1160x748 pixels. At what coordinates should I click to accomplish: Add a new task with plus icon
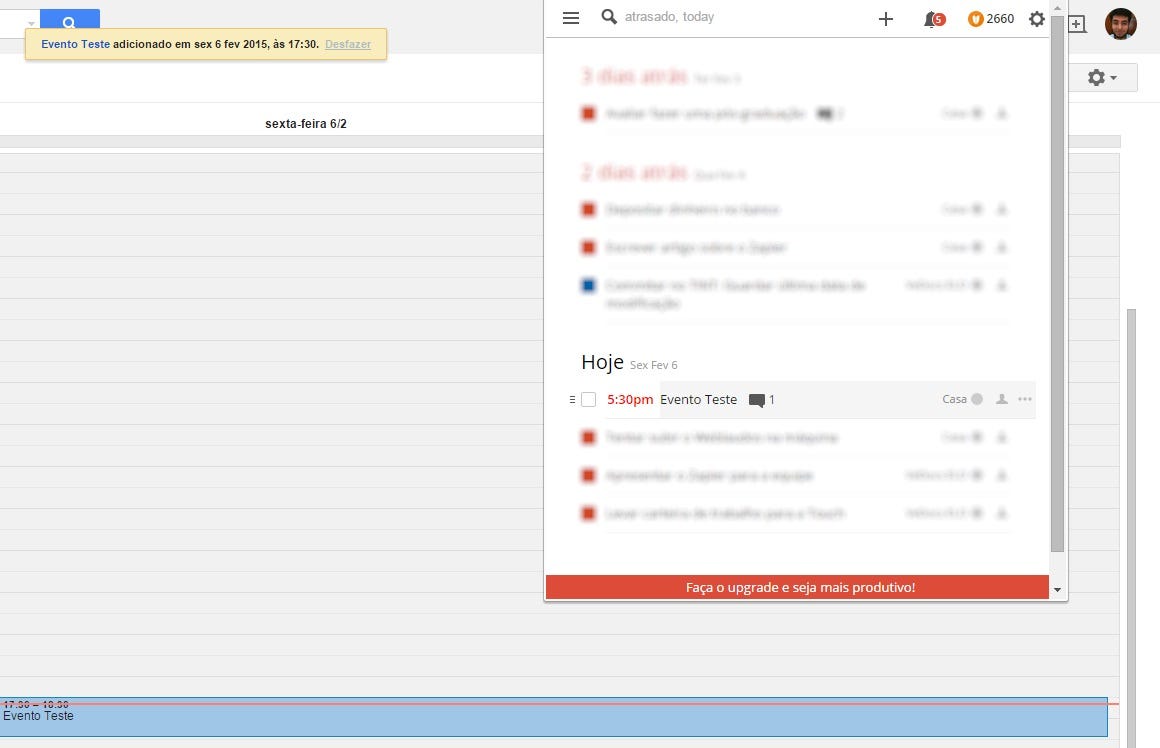click(x=886, y=18)
